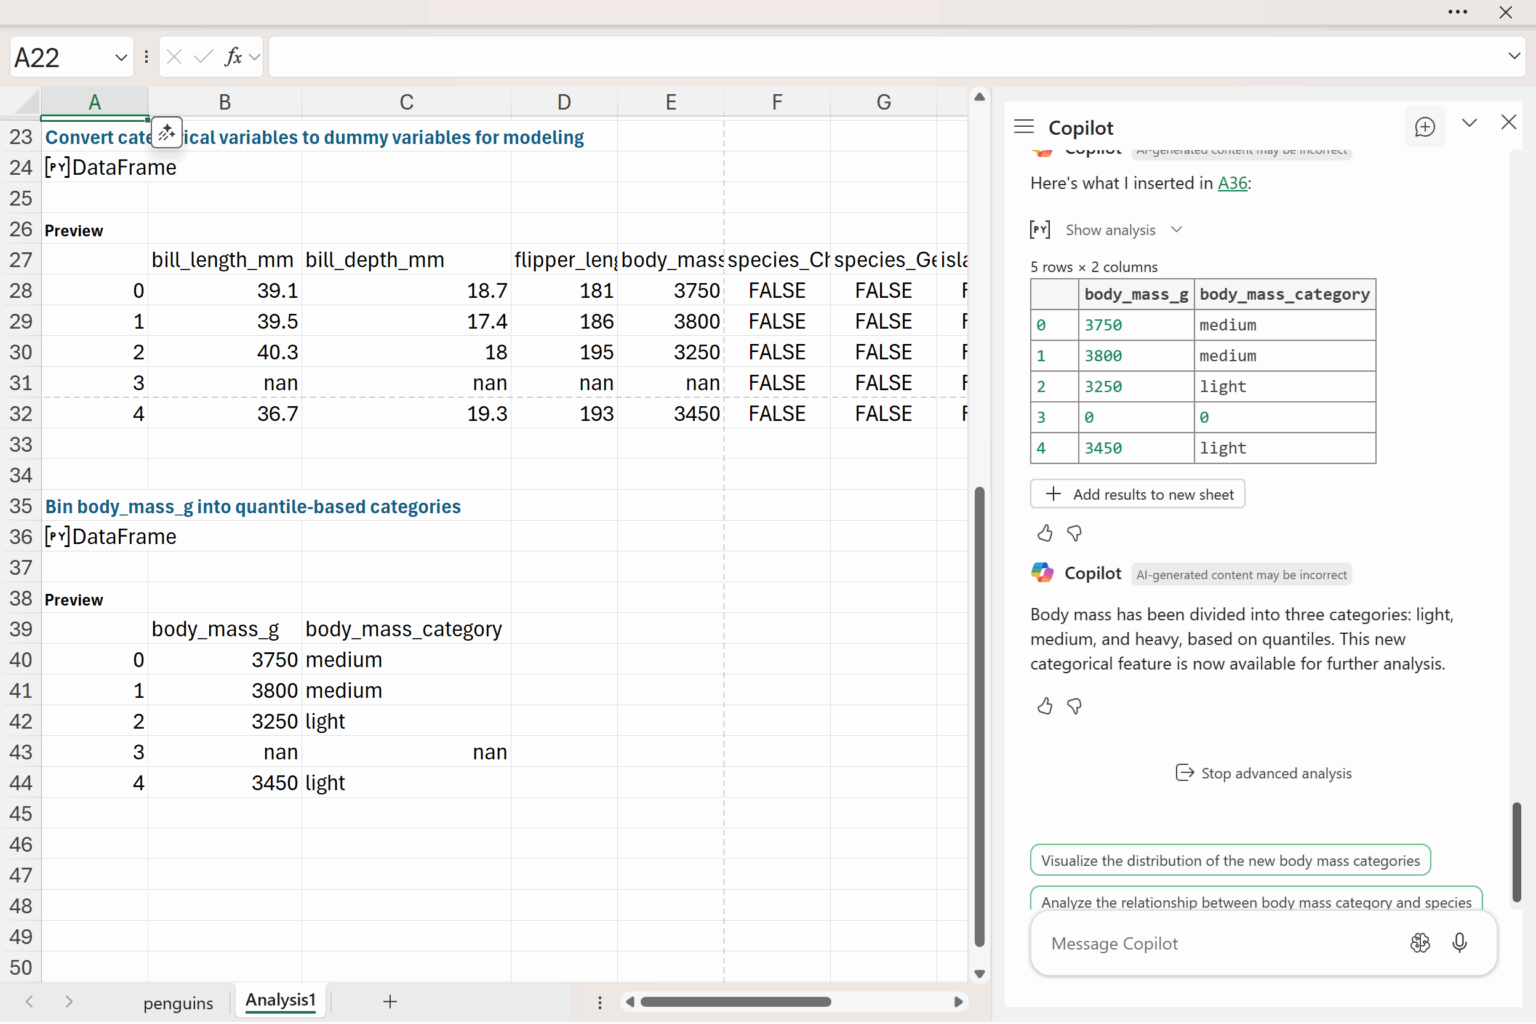Collapse the Copilot pane using chevron

(x=1469, y=123)
